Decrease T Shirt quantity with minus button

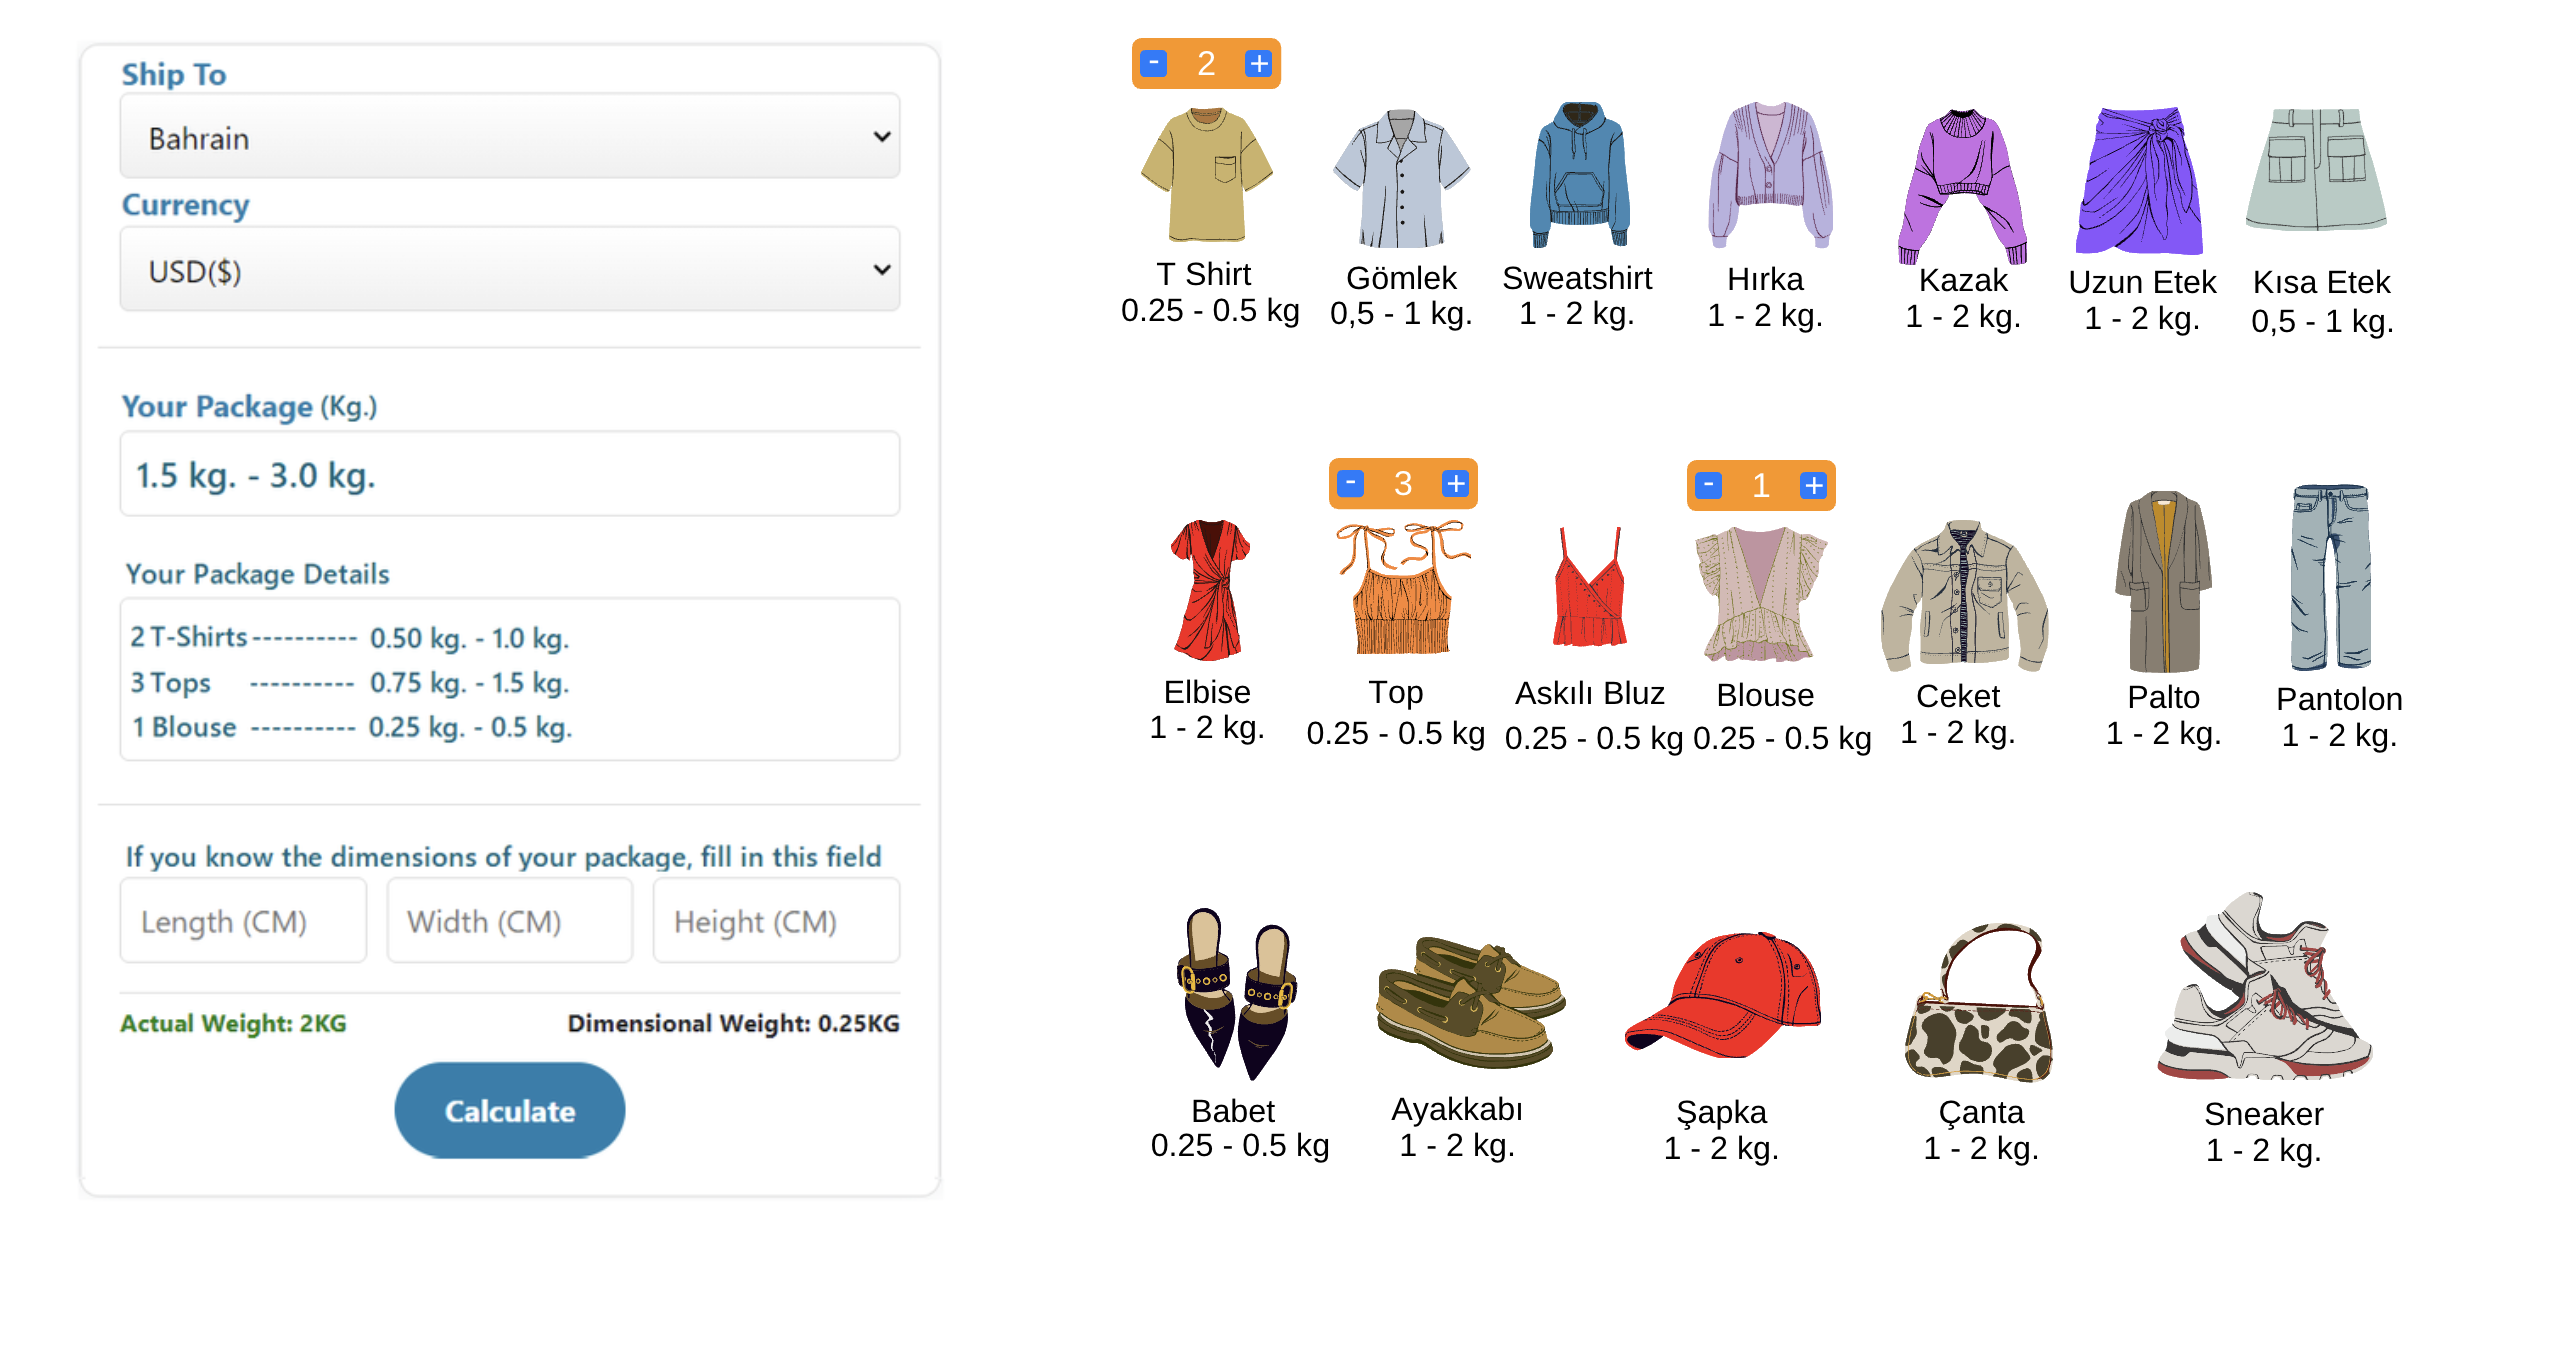1154,64
